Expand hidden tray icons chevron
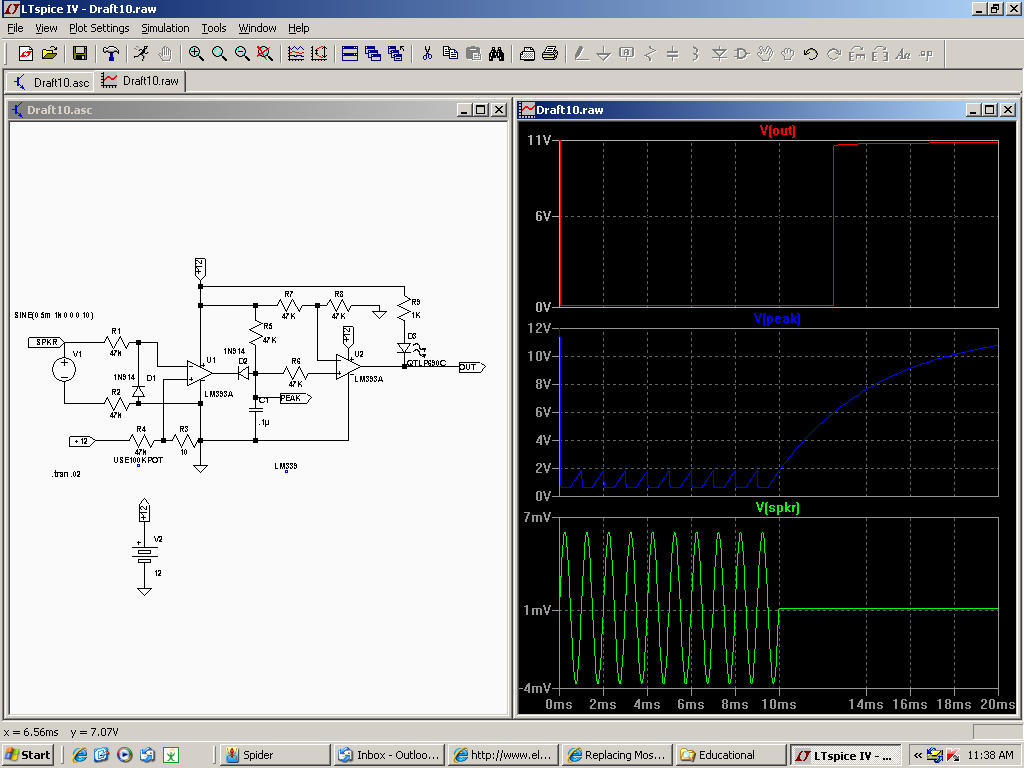Viewport: 1024px width, 768px height. coord(918,755)
